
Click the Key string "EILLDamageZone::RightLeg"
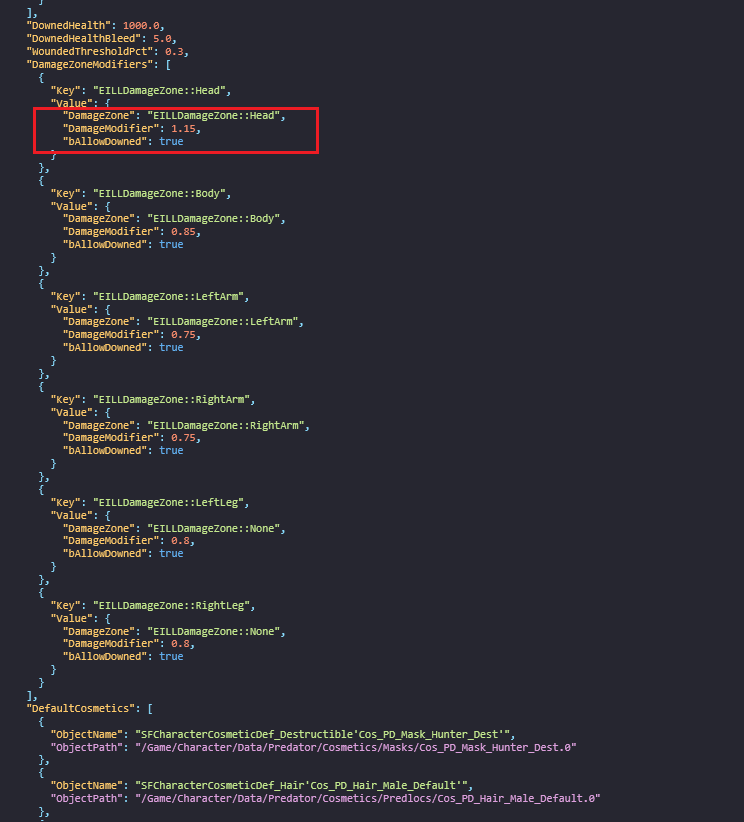point(175,605)
